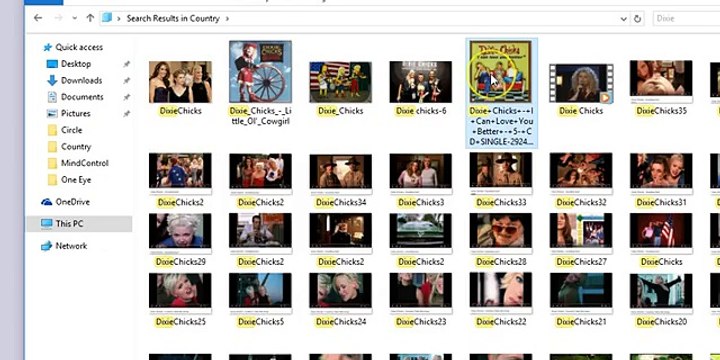
Task: Go up one folder level
Action: (x=90, y=18)
